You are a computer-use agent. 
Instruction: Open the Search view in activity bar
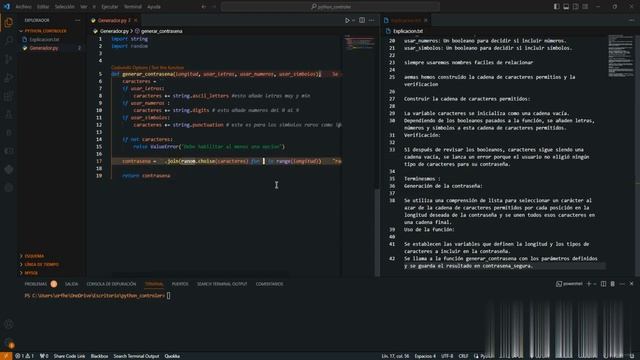pos(9,40)
